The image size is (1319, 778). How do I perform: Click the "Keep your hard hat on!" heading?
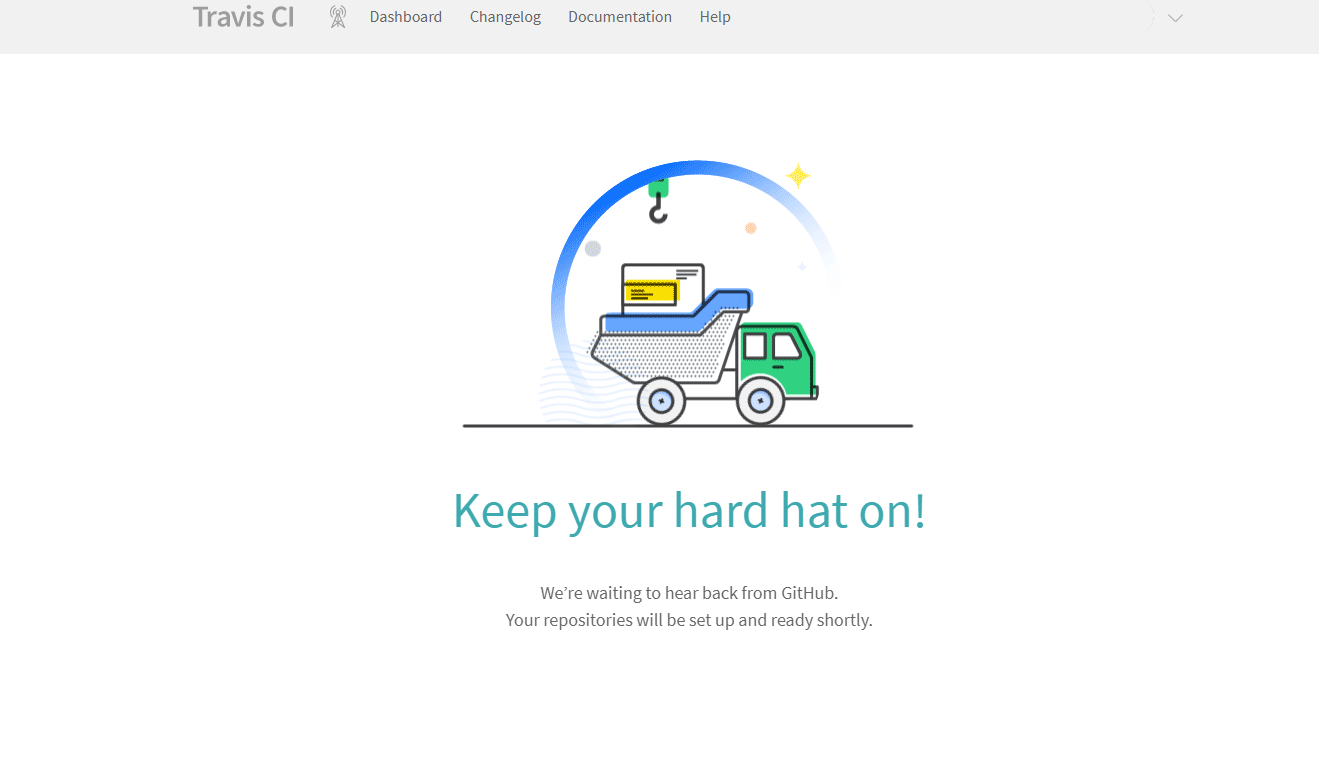(x=690, y=510)
